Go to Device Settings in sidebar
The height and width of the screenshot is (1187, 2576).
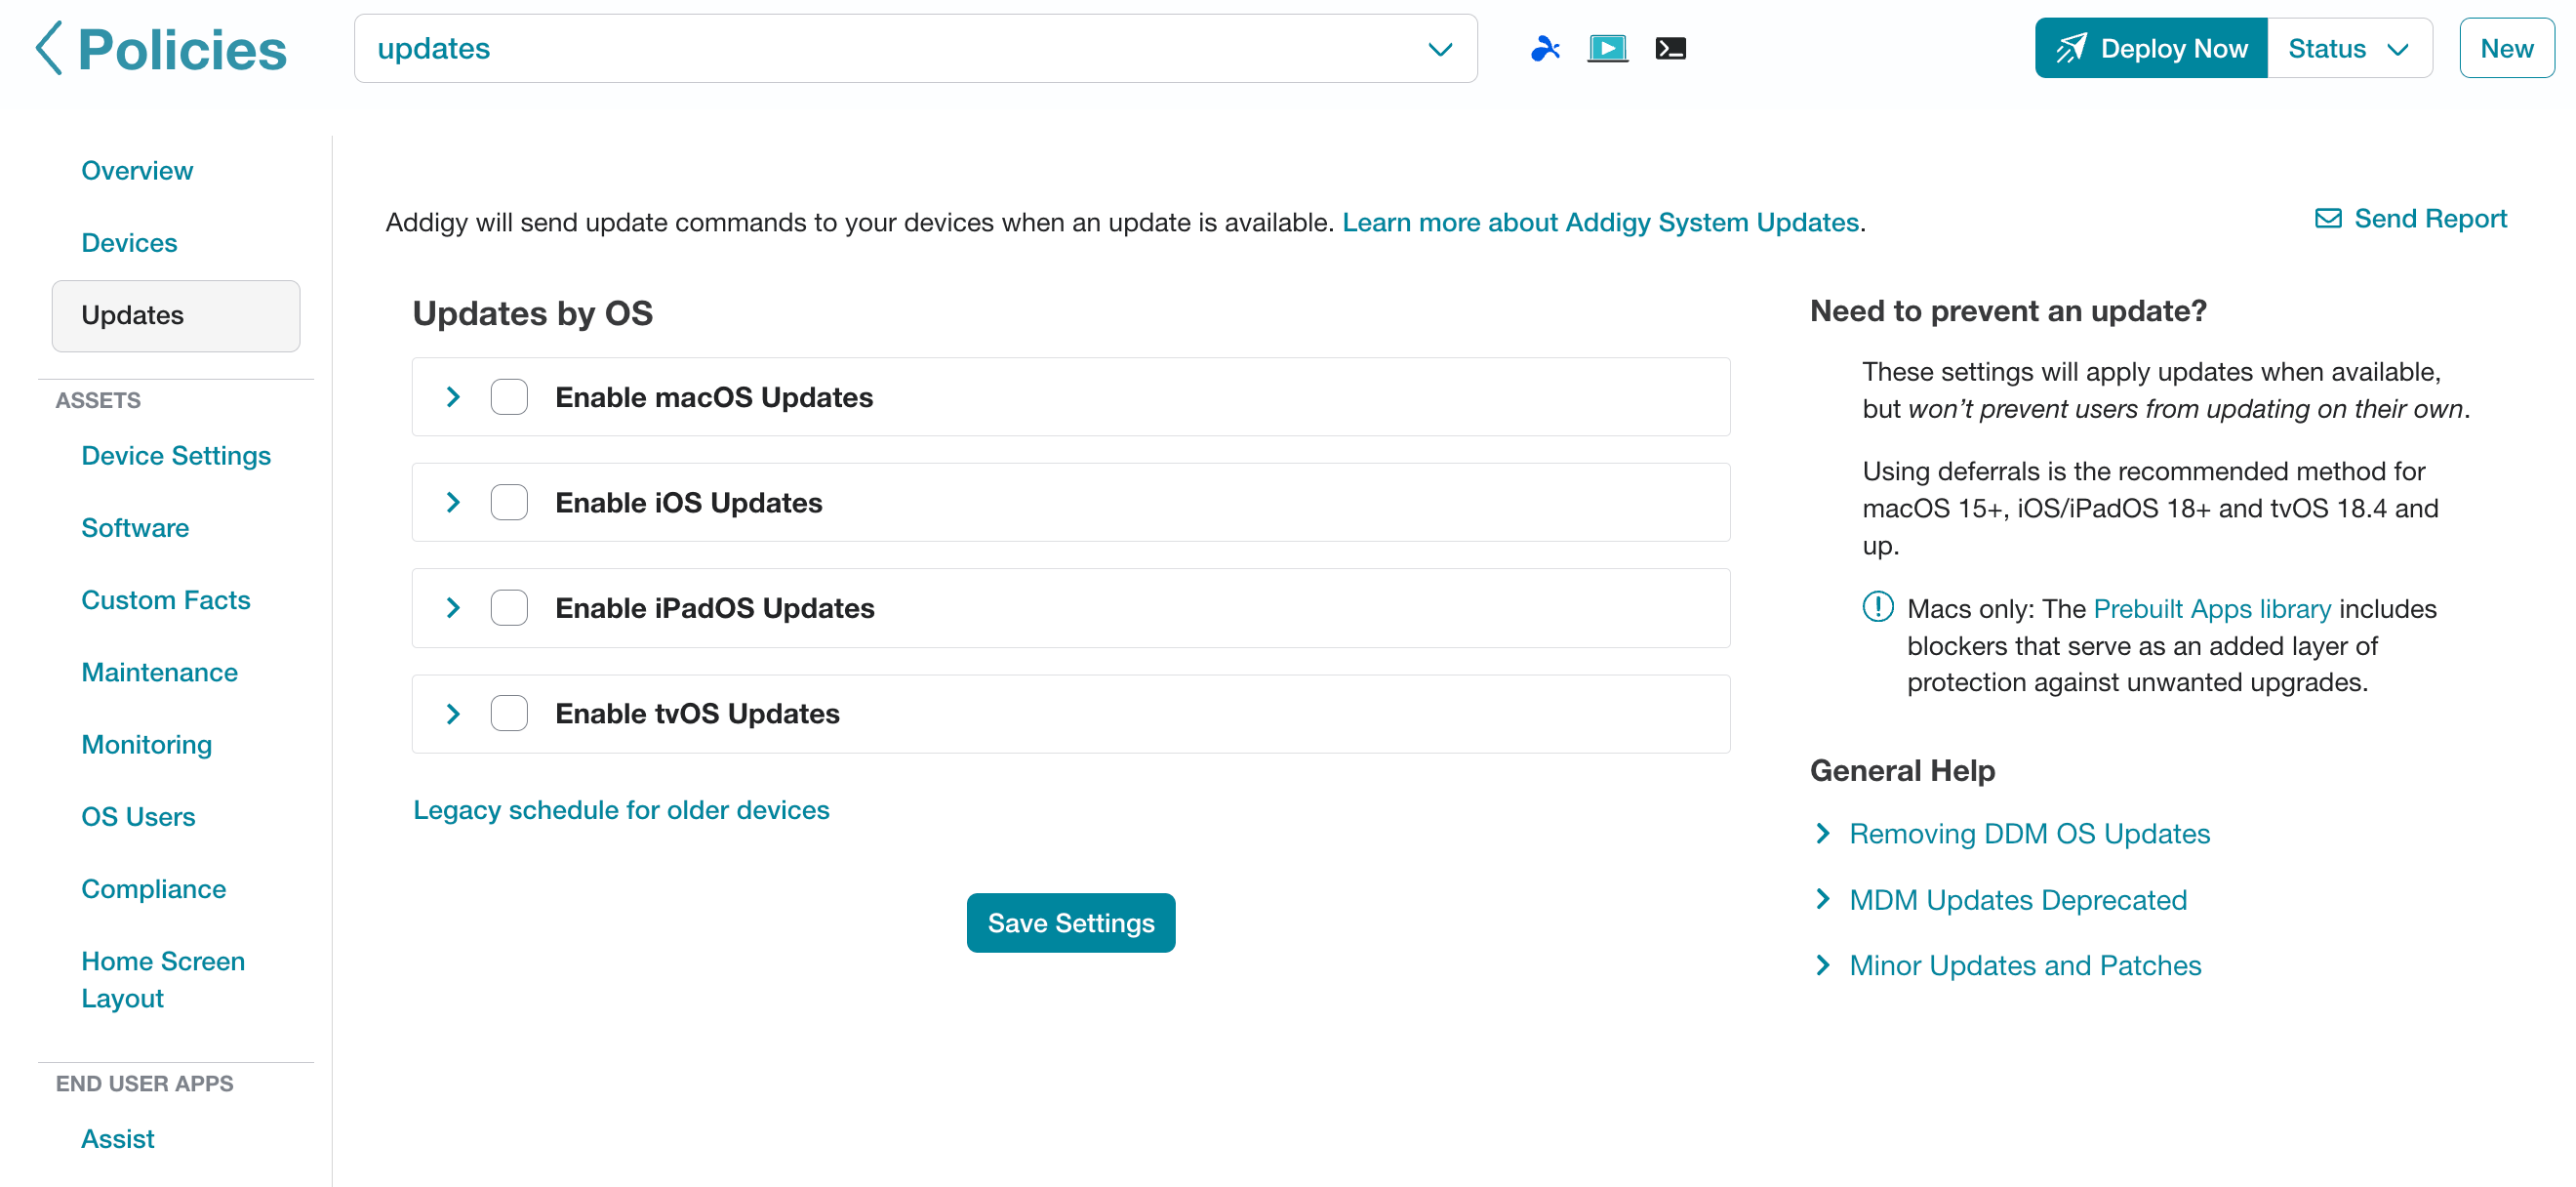tap(176, 455)
